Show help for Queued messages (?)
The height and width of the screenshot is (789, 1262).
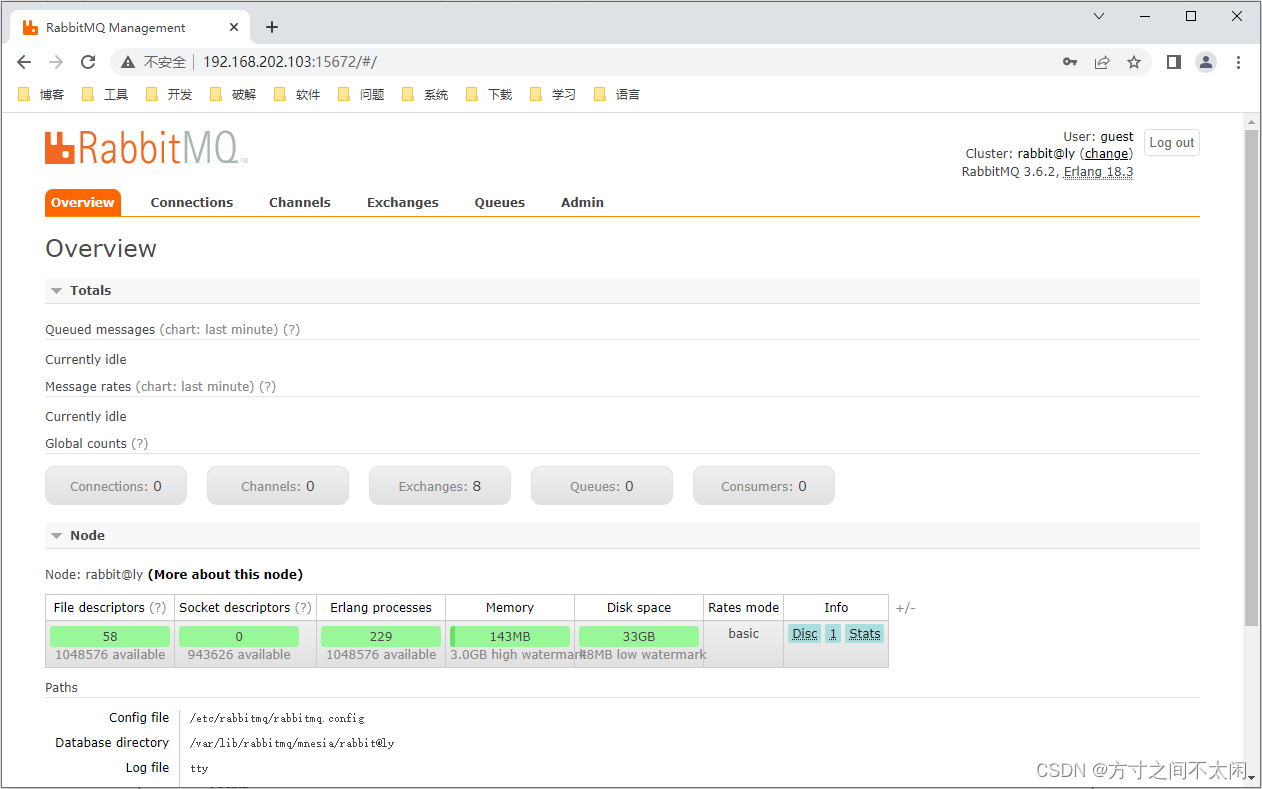pos(291,329)
